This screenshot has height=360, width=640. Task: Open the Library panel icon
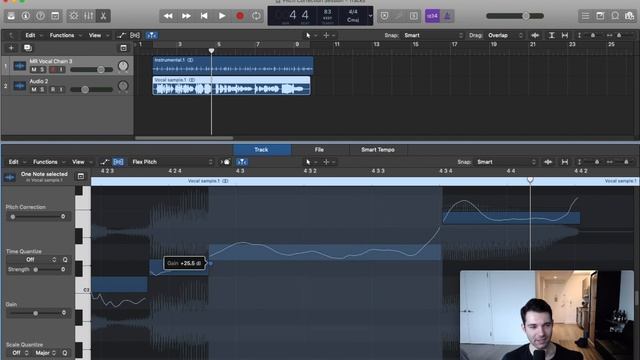11,16
